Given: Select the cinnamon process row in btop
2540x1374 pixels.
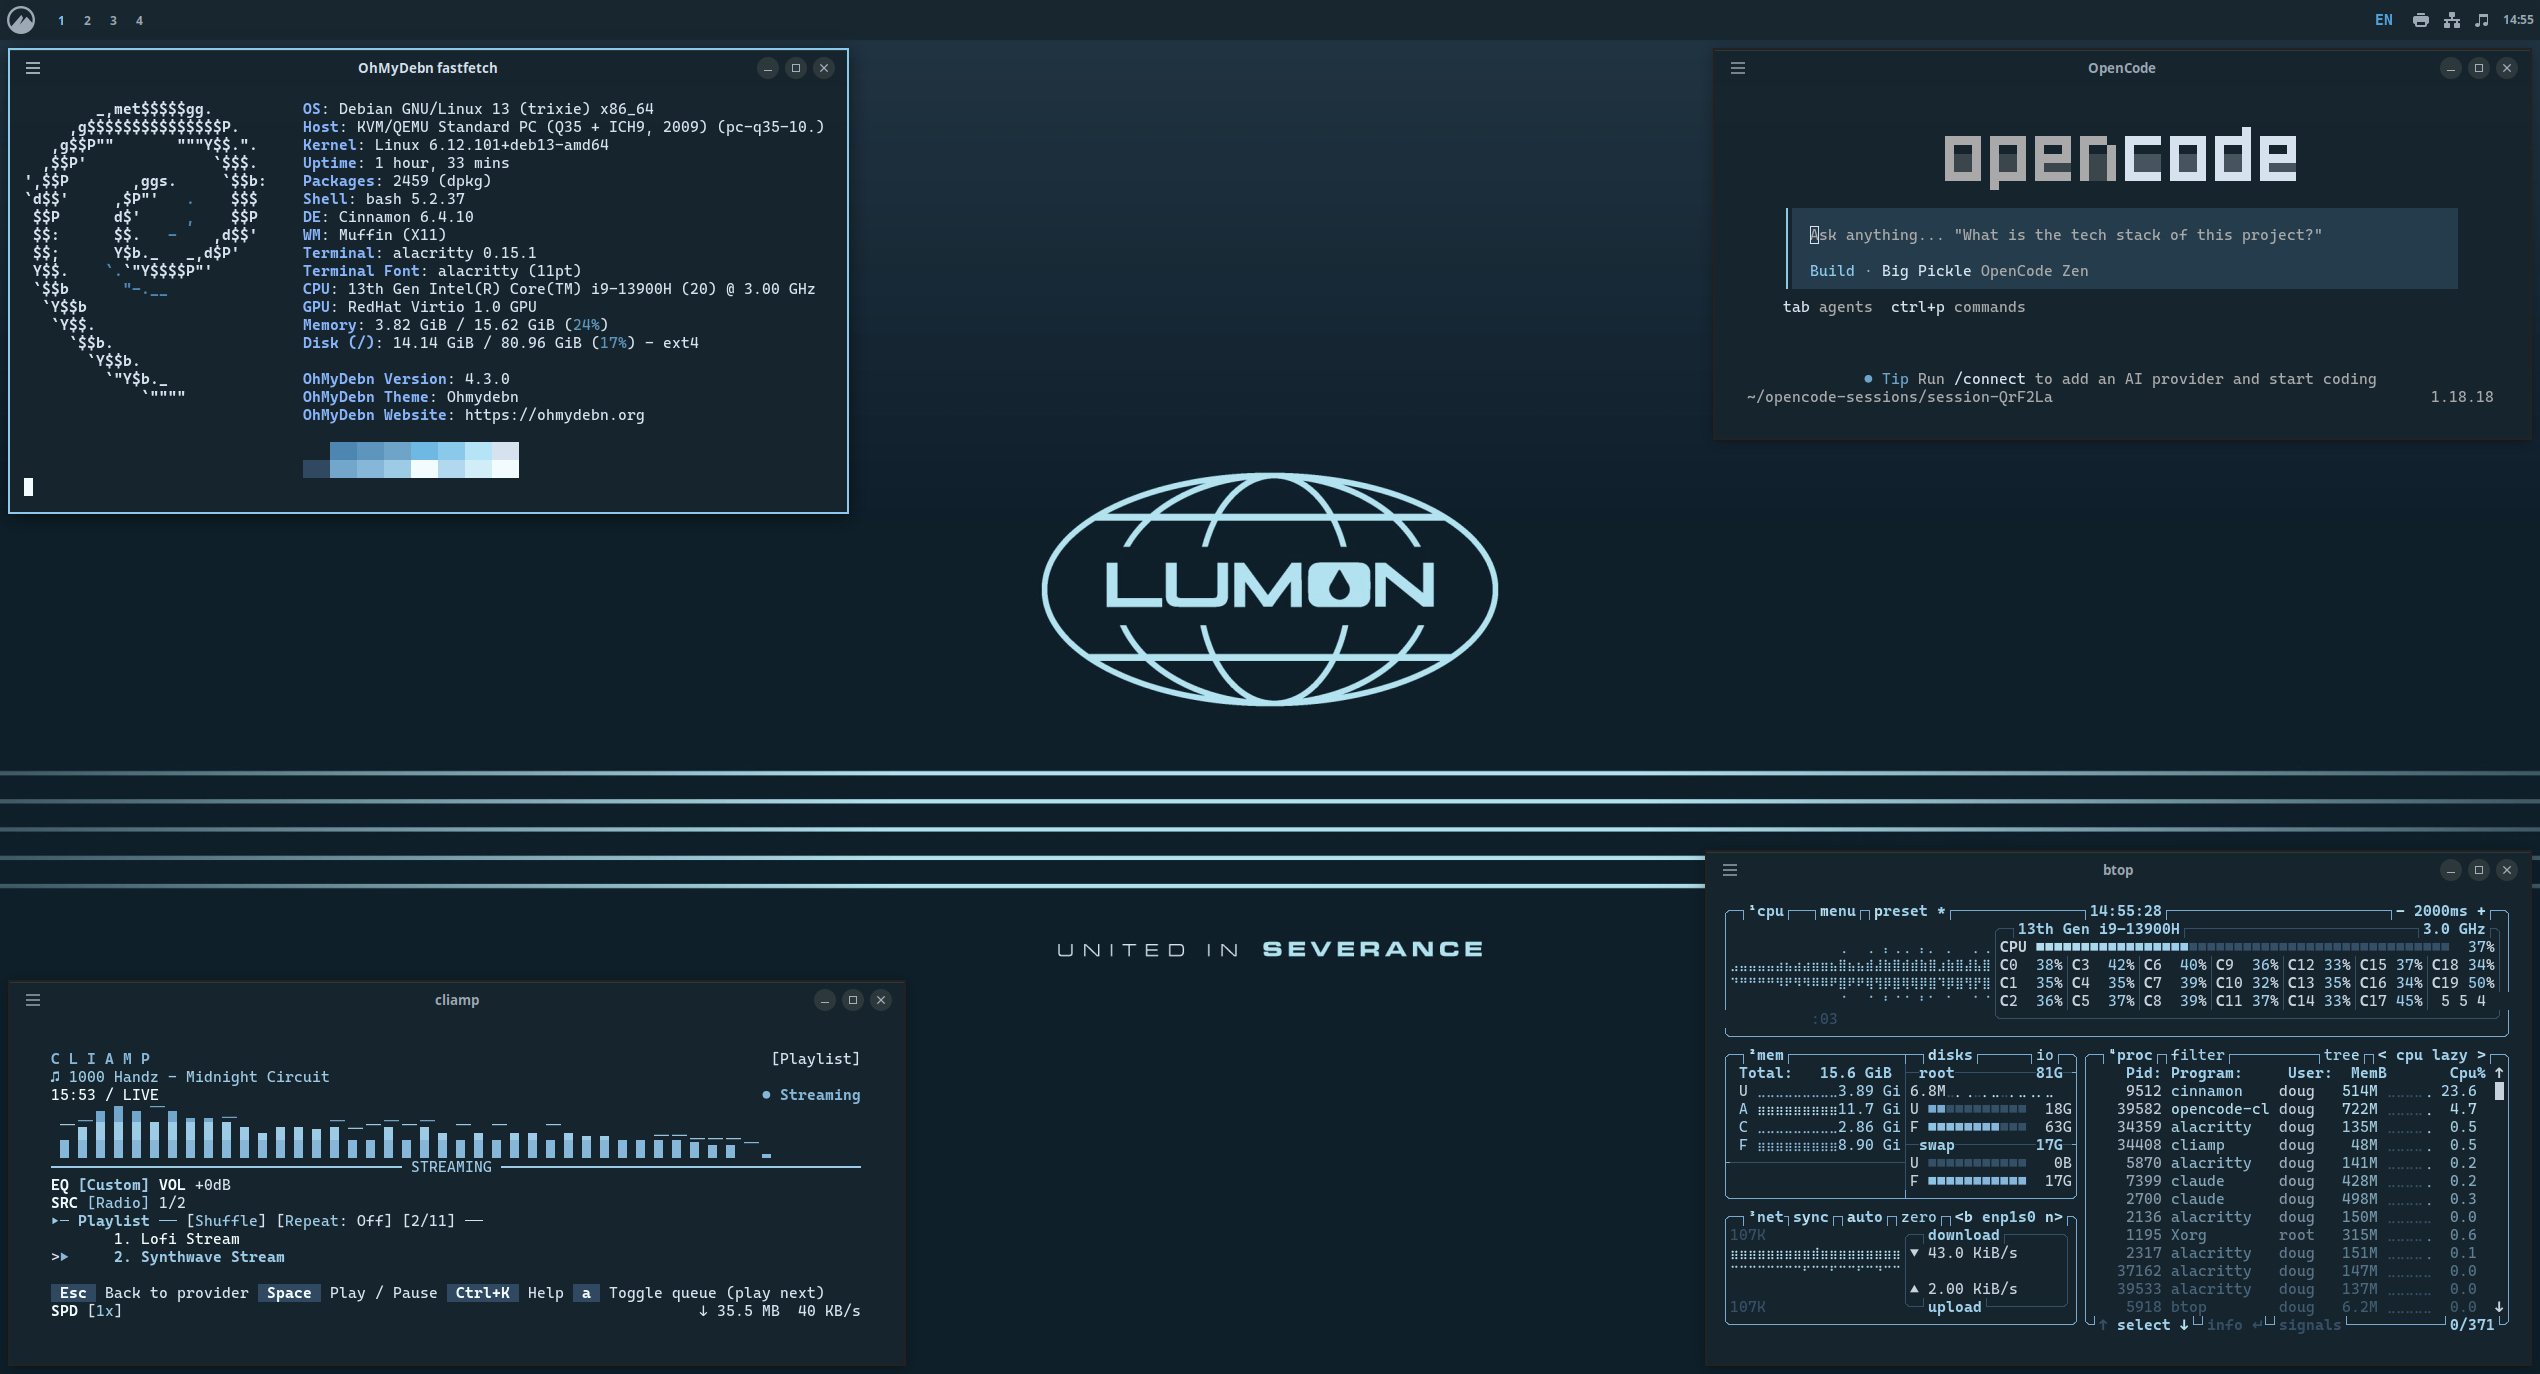Looking at the screenshot, I should tap(2301, 1091).
